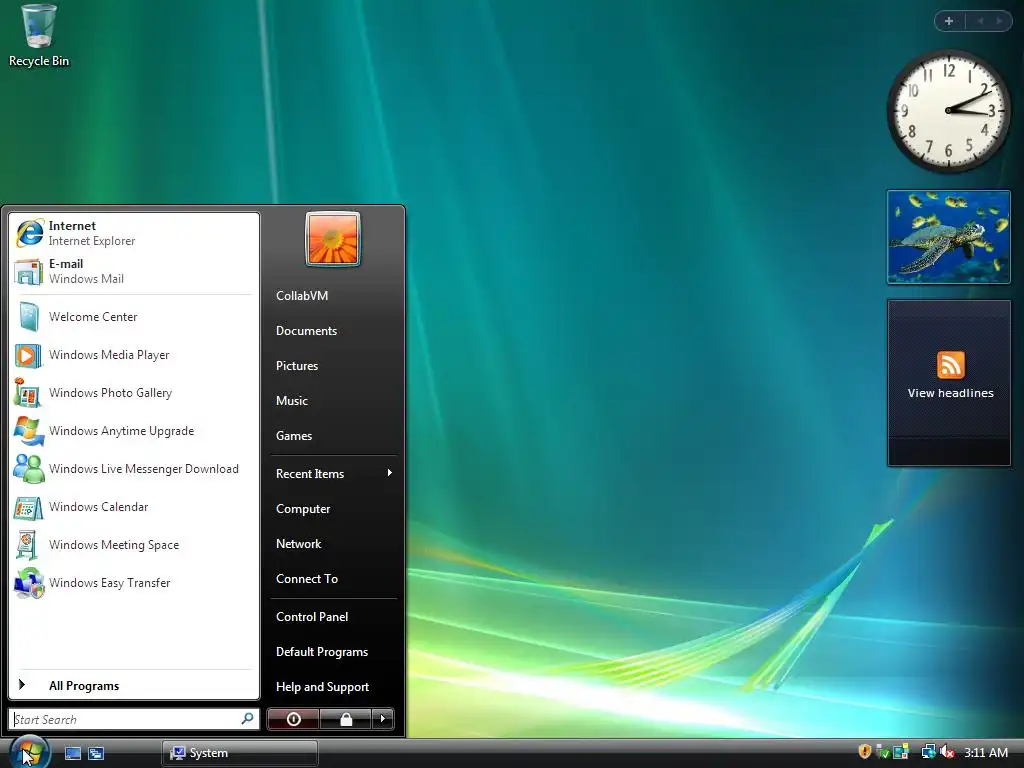Add gadgets with the sidebar plus button
The height and width of the screenshot is (768, 1024).
[949, 21]
